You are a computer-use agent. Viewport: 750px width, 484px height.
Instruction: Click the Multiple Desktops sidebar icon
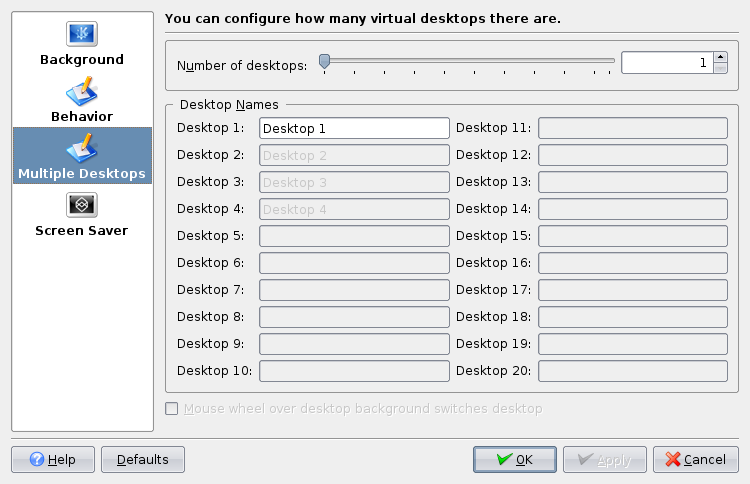(x=82, y=149)
